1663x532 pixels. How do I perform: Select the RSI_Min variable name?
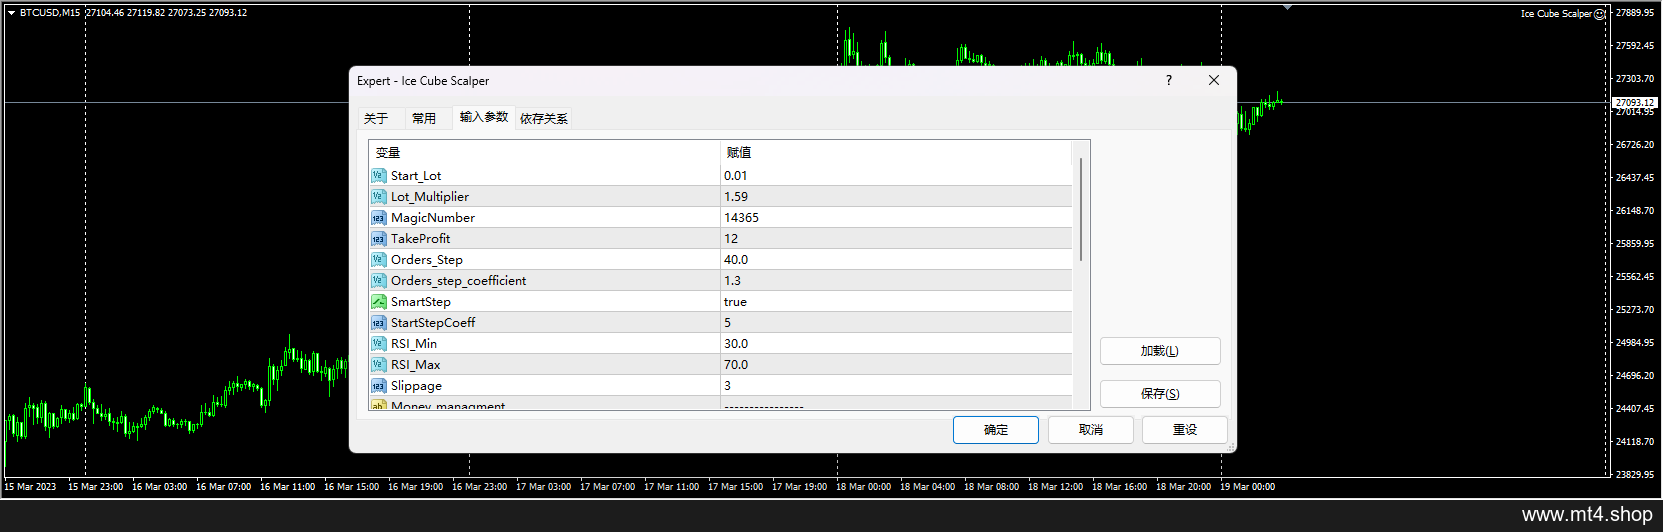[414, 344]
